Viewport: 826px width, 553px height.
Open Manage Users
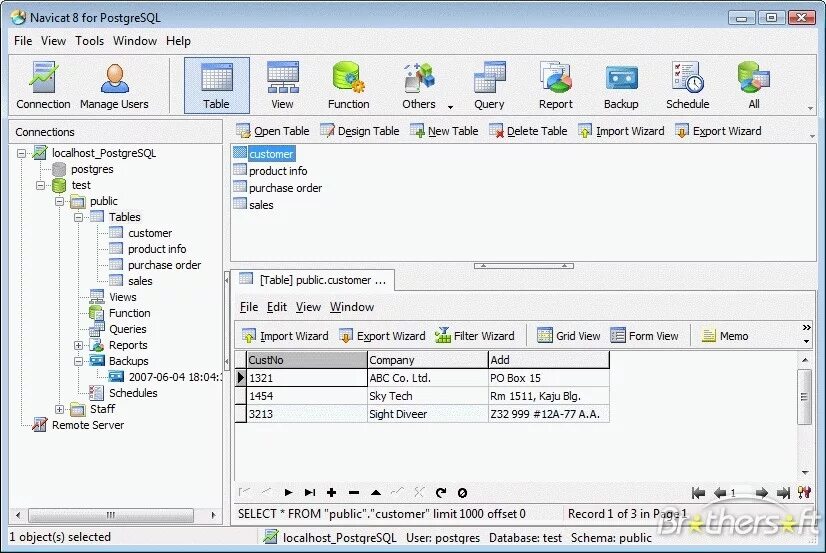[x=114, y=85]
